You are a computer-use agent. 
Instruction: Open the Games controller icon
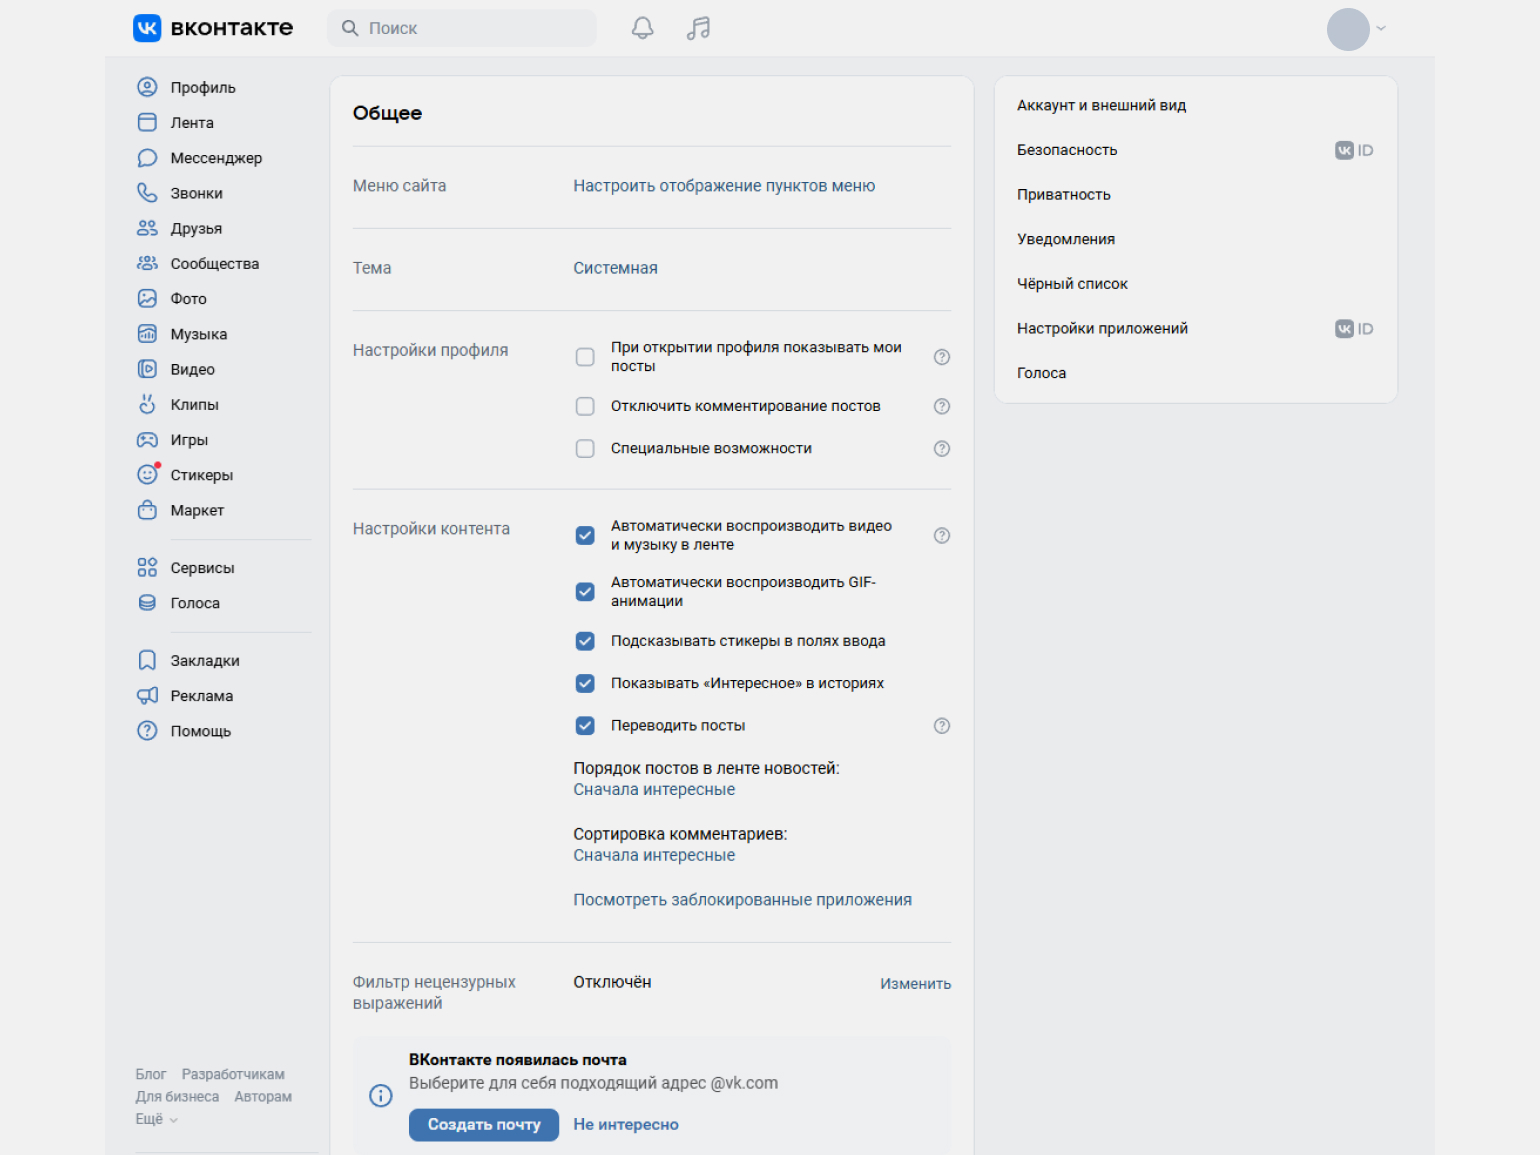click(x=147, y=440)
